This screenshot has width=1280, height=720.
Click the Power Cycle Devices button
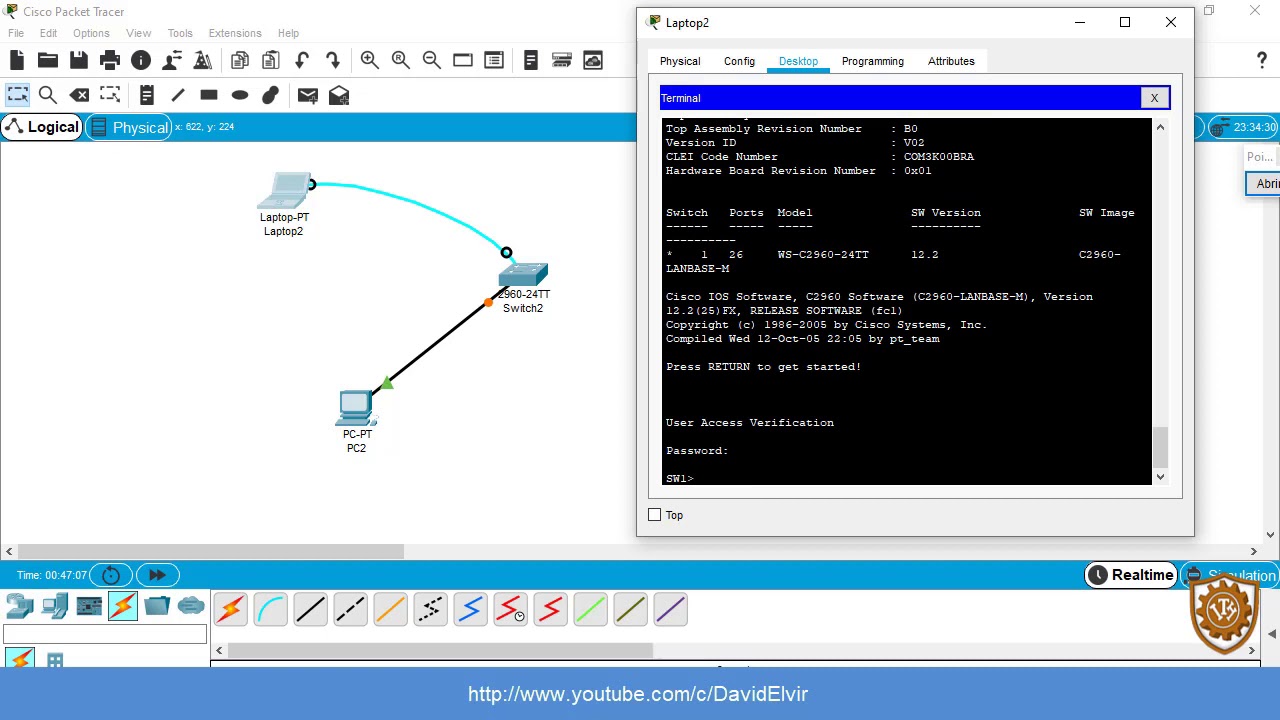coord(111,575)
